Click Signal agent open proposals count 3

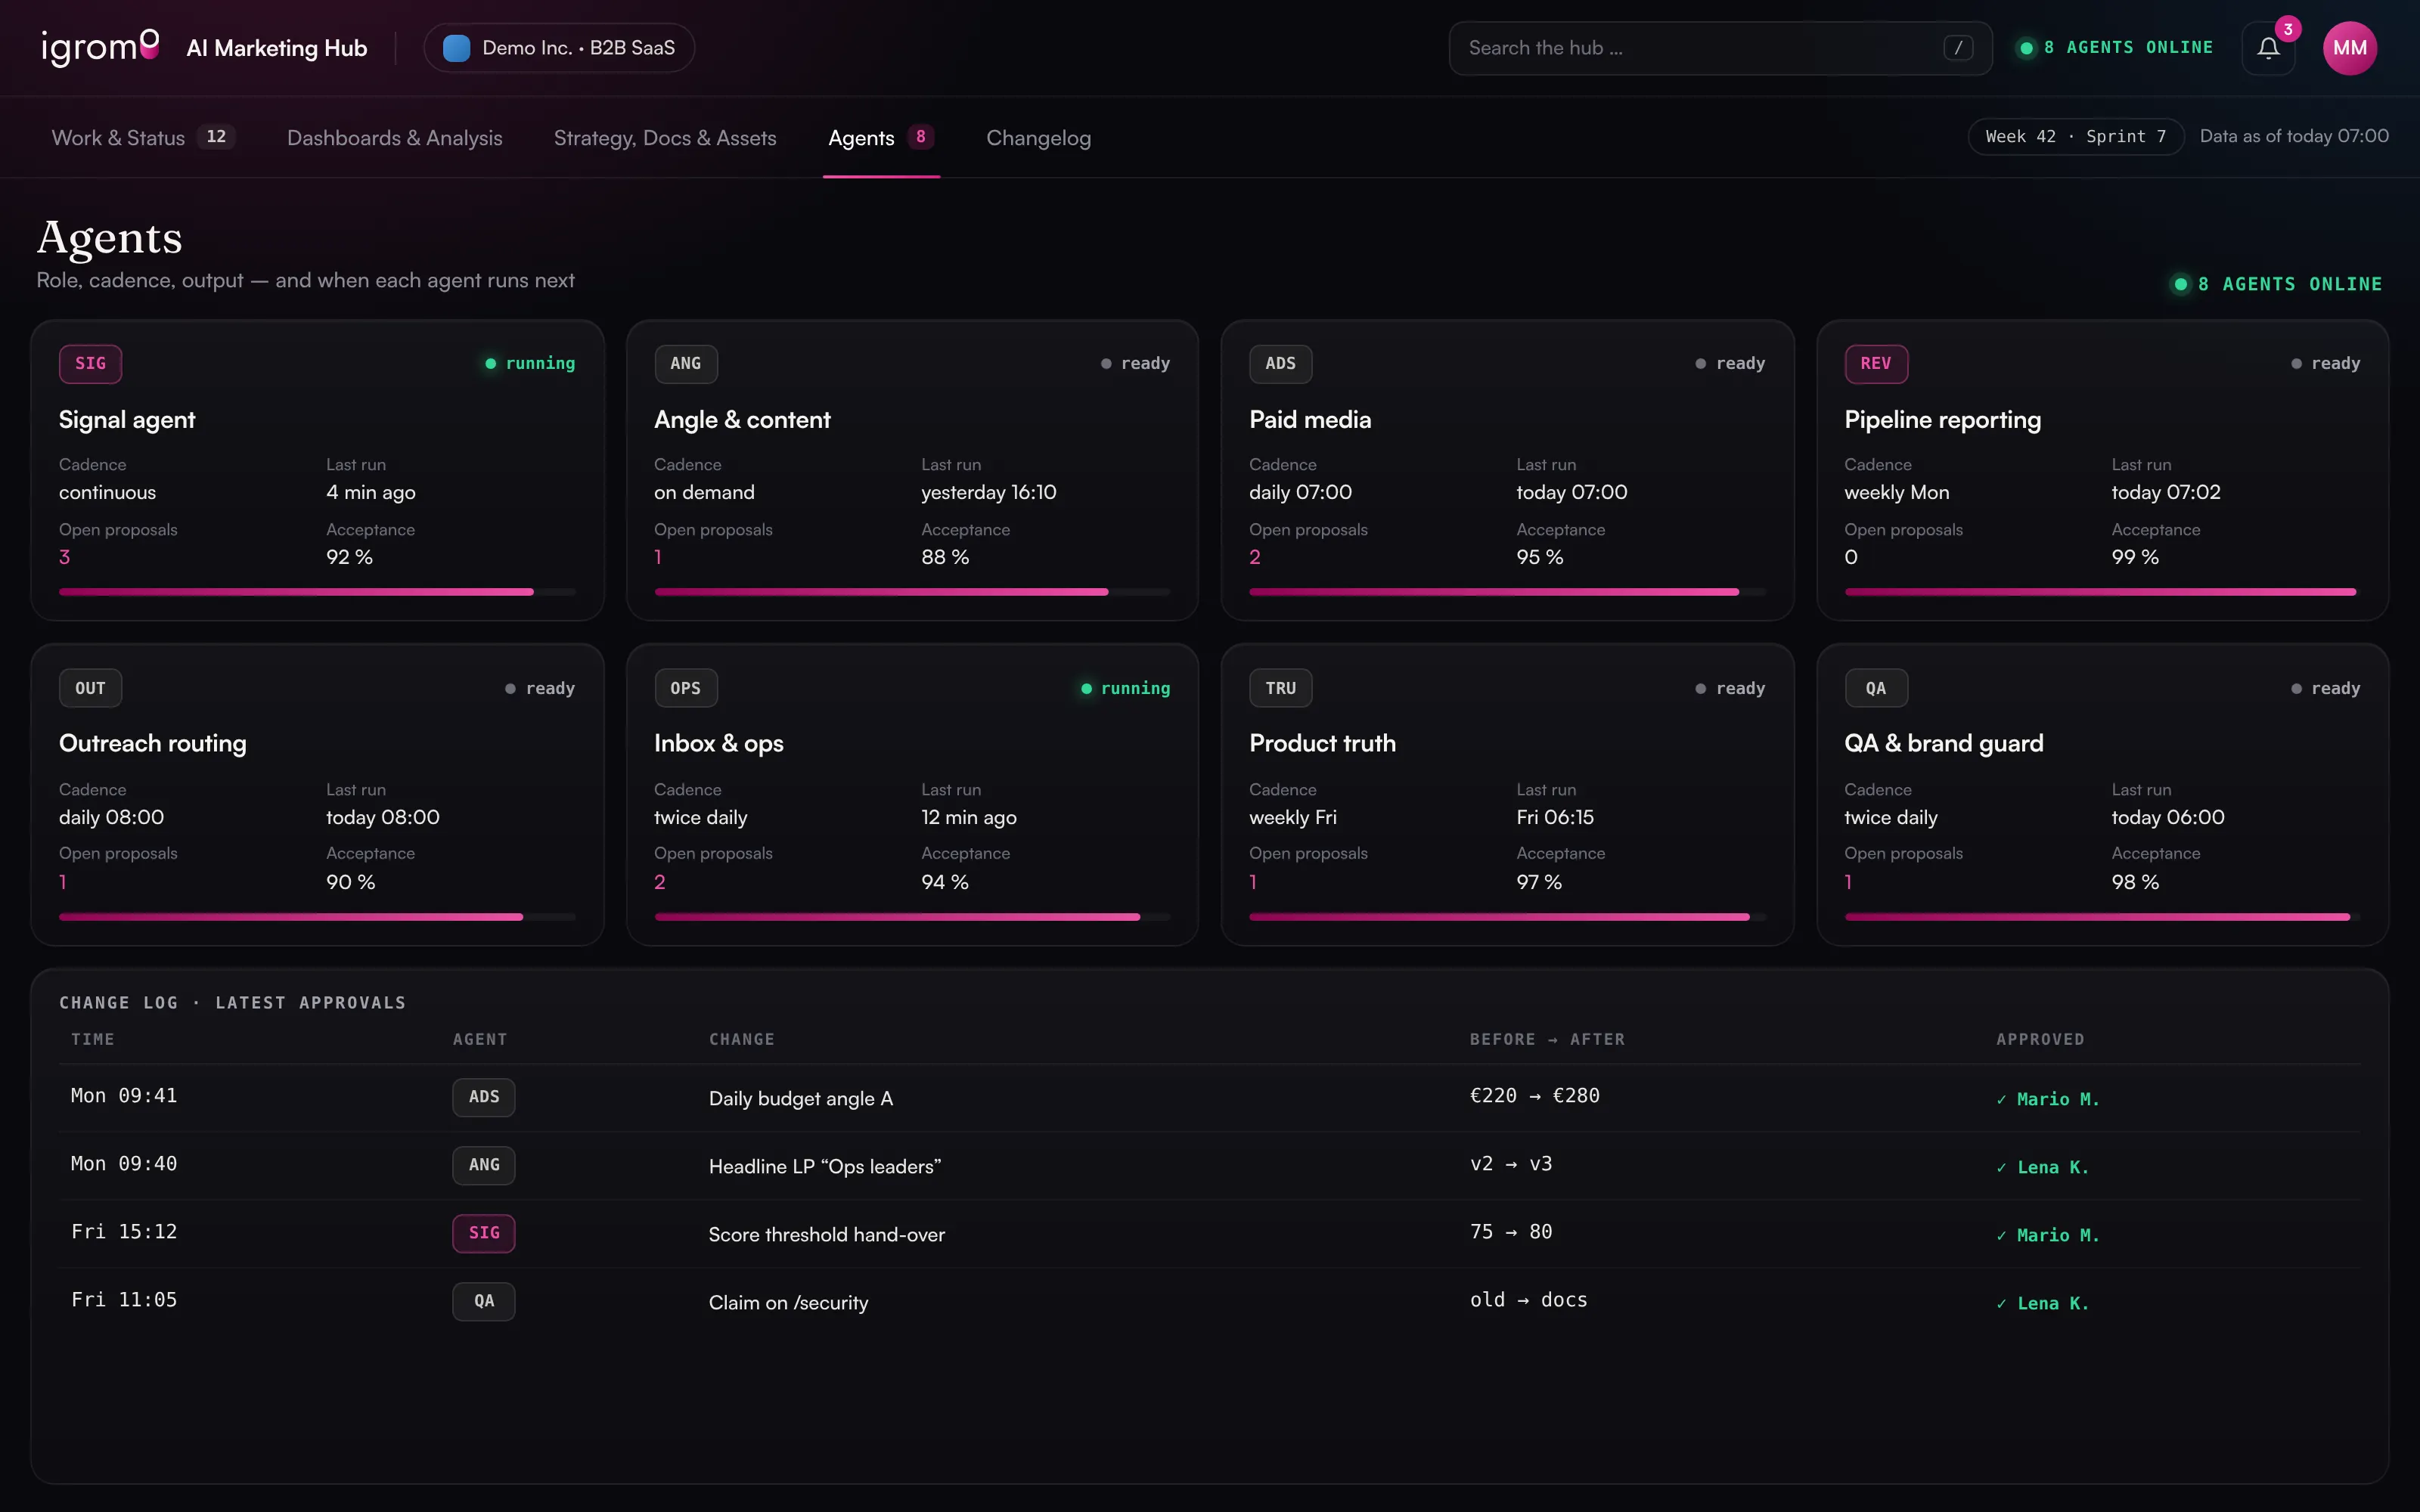64,557
